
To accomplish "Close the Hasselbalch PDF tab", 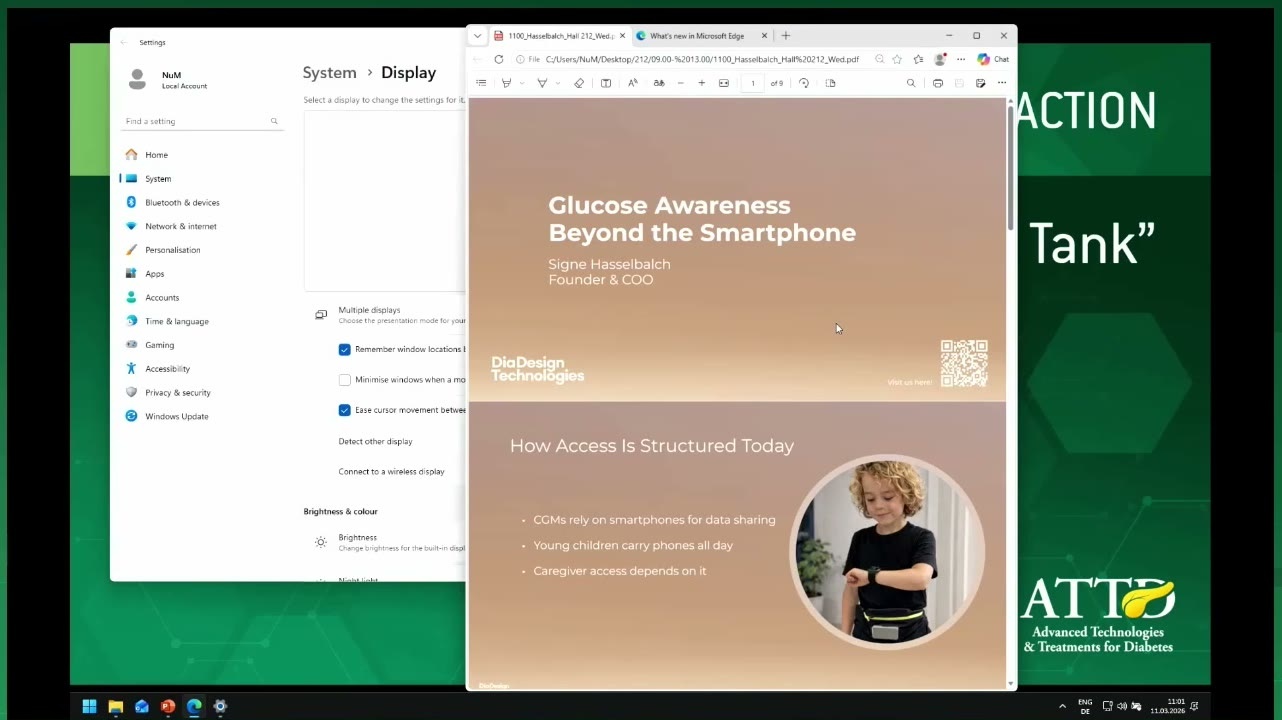I will pyautogui.click(x=622, y=36).
